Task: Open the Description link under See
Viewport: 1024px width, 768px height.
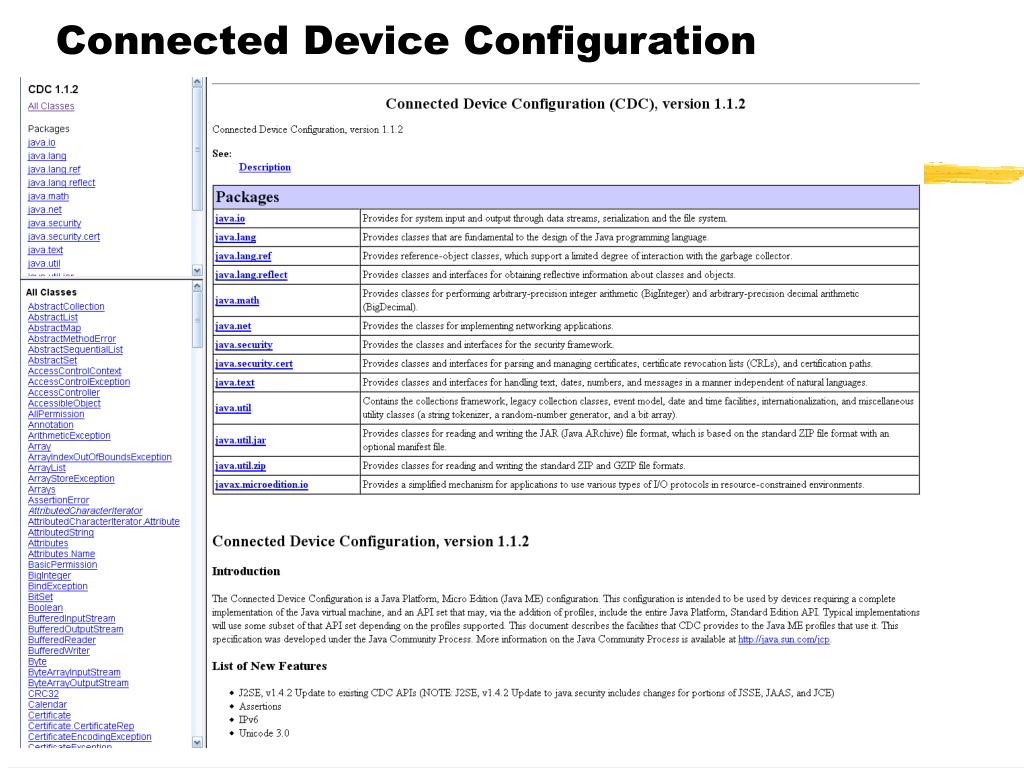Action: point(264,167)
